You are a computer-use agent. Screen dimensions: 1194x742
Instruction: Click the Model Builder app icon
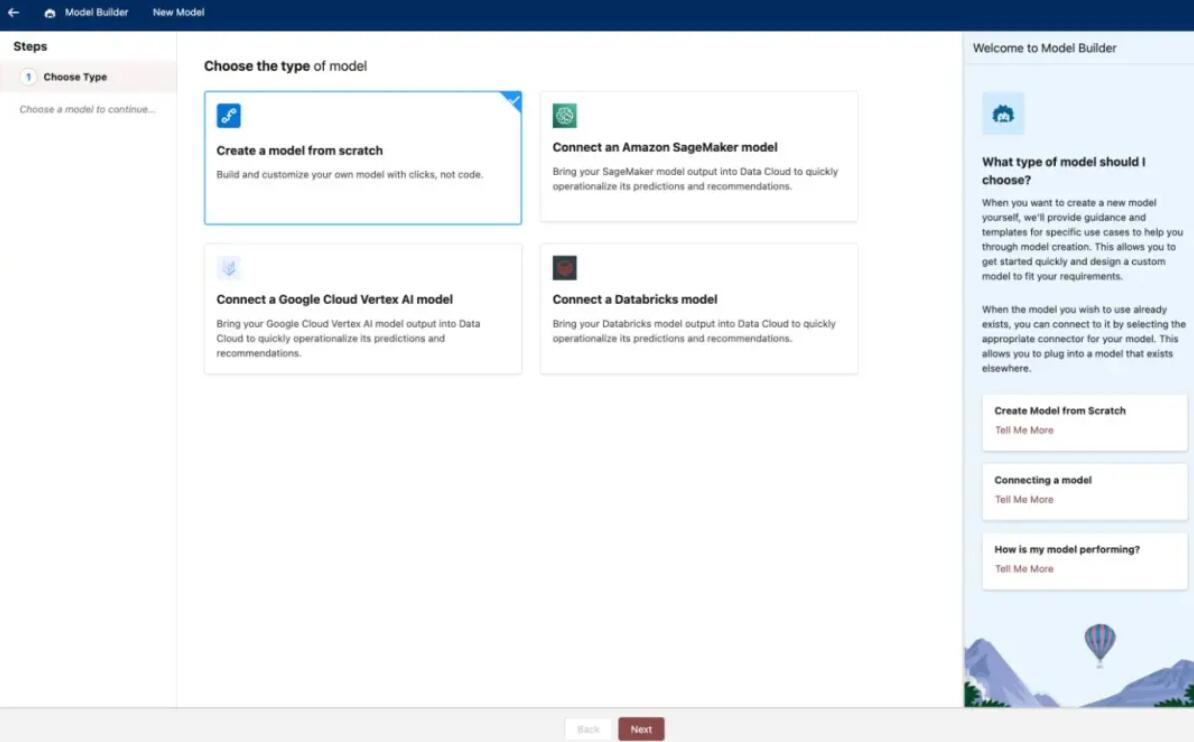pyautogui.click(x=50, y=13)
